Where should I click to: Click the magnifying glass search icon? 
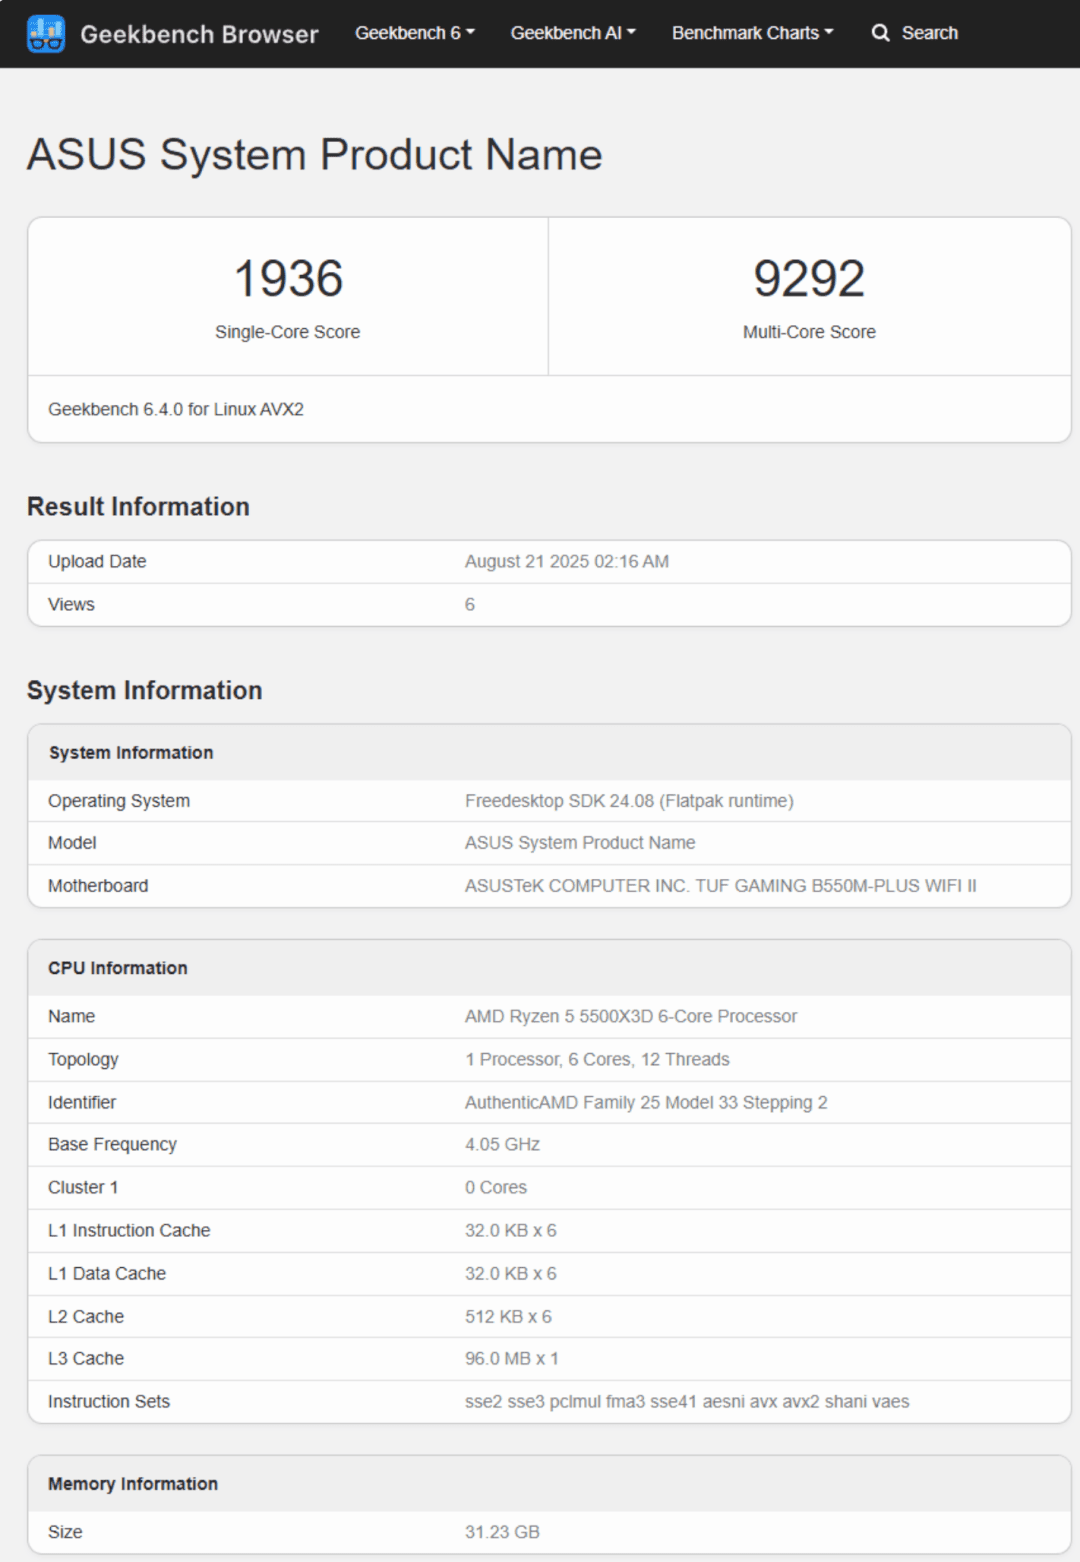[880, 33]
